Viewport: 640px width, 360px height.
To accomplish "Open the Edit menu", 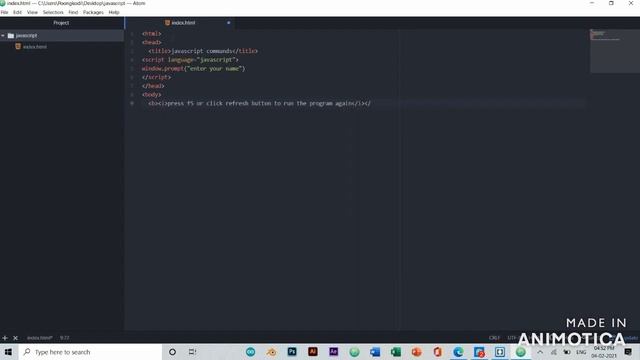I will (17, 12).
